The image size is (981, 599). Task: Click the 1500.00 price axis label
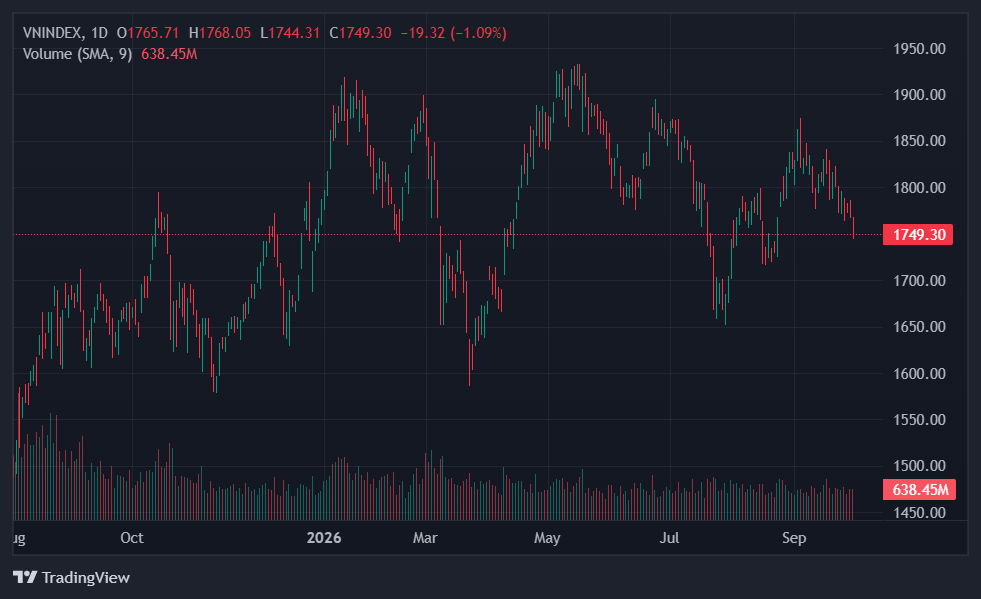pos(919,466)
